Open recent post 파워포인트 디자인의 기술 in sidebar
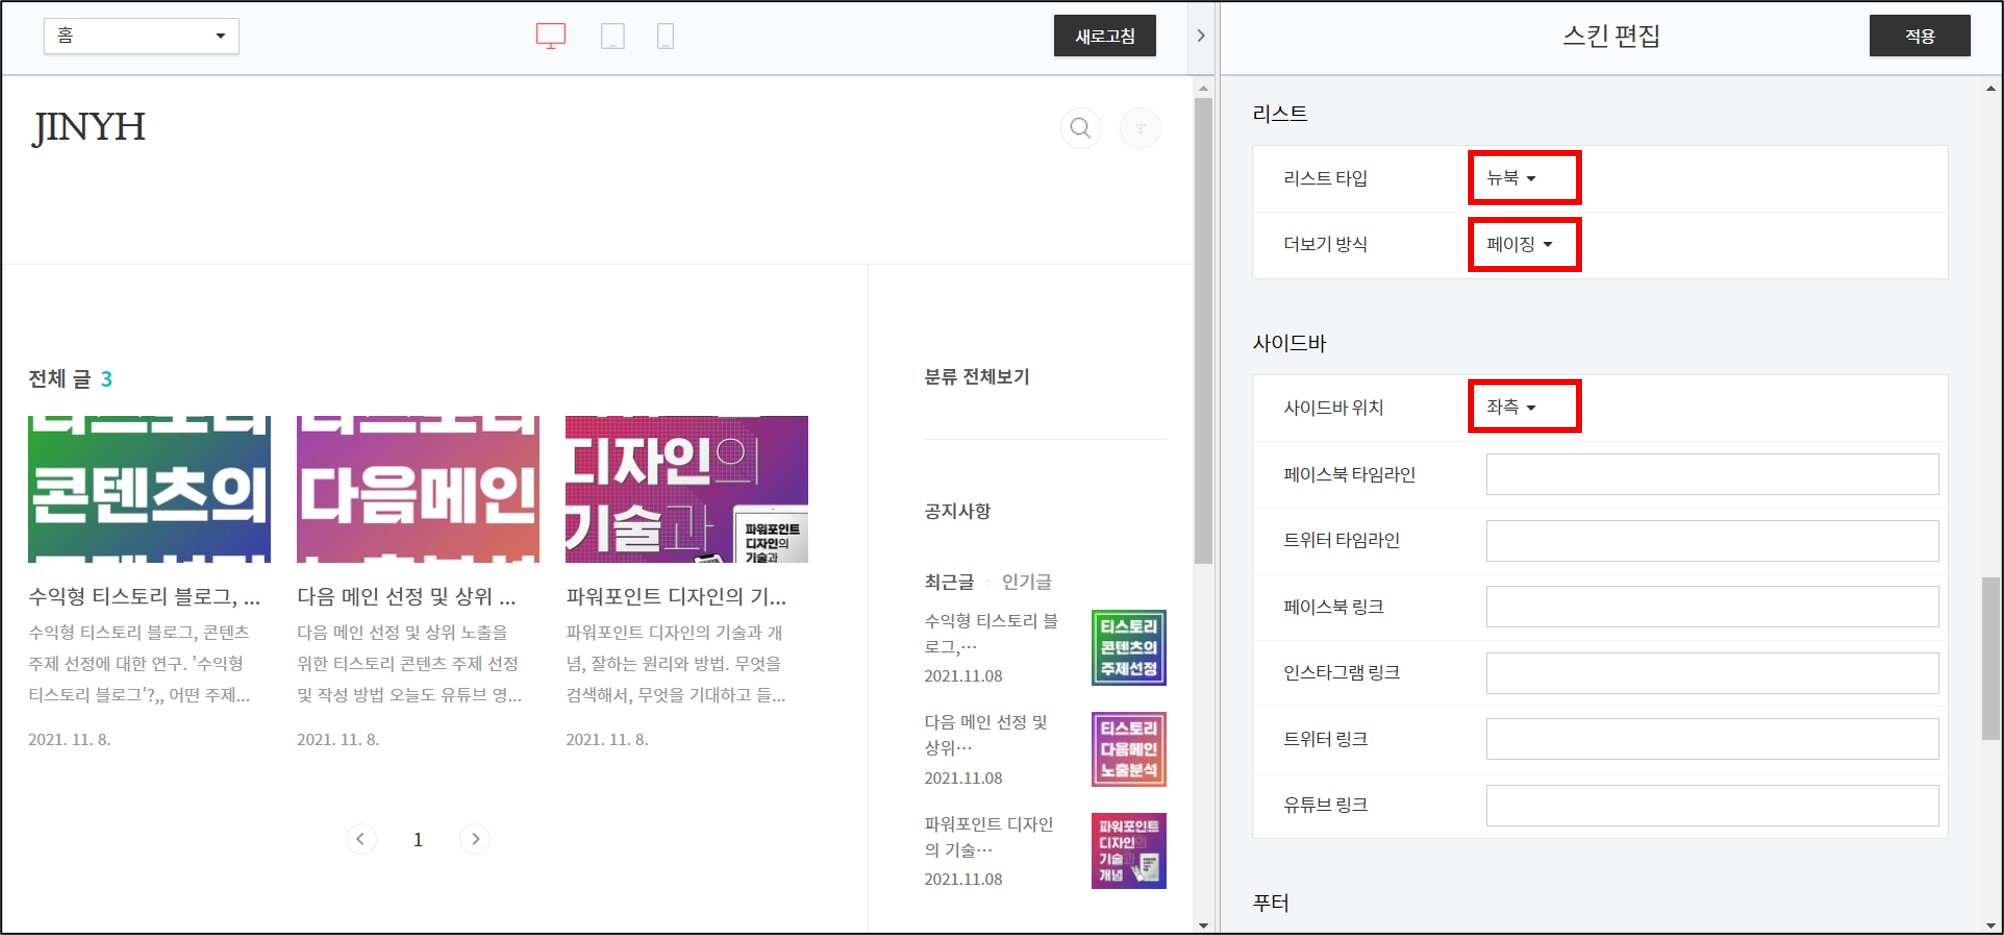Viewport: 2004px width, 935px height. 989,837
